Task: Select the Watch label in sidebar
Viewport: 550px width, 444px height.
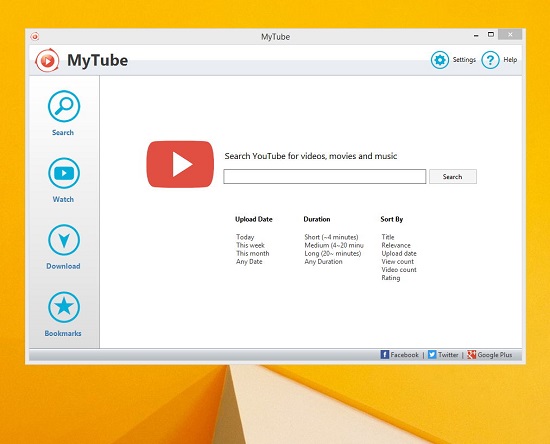Action: [63, 199]
